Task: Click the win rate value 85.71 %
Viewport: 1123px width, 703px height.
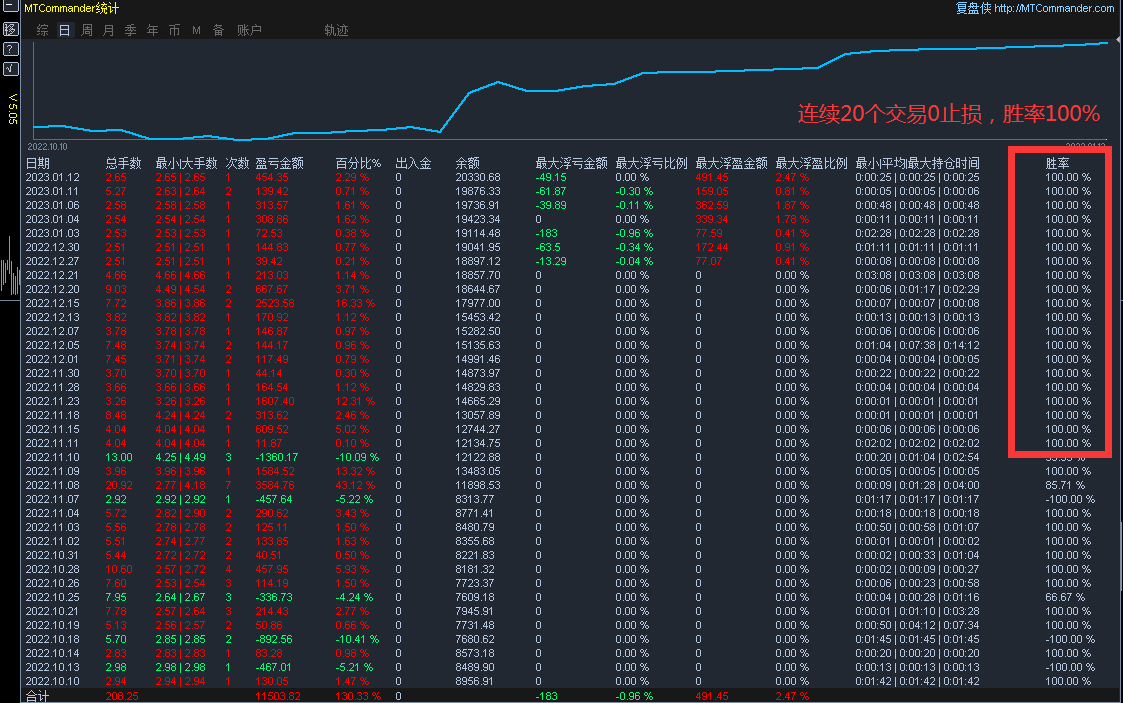Action: (x=1065, y=485)
